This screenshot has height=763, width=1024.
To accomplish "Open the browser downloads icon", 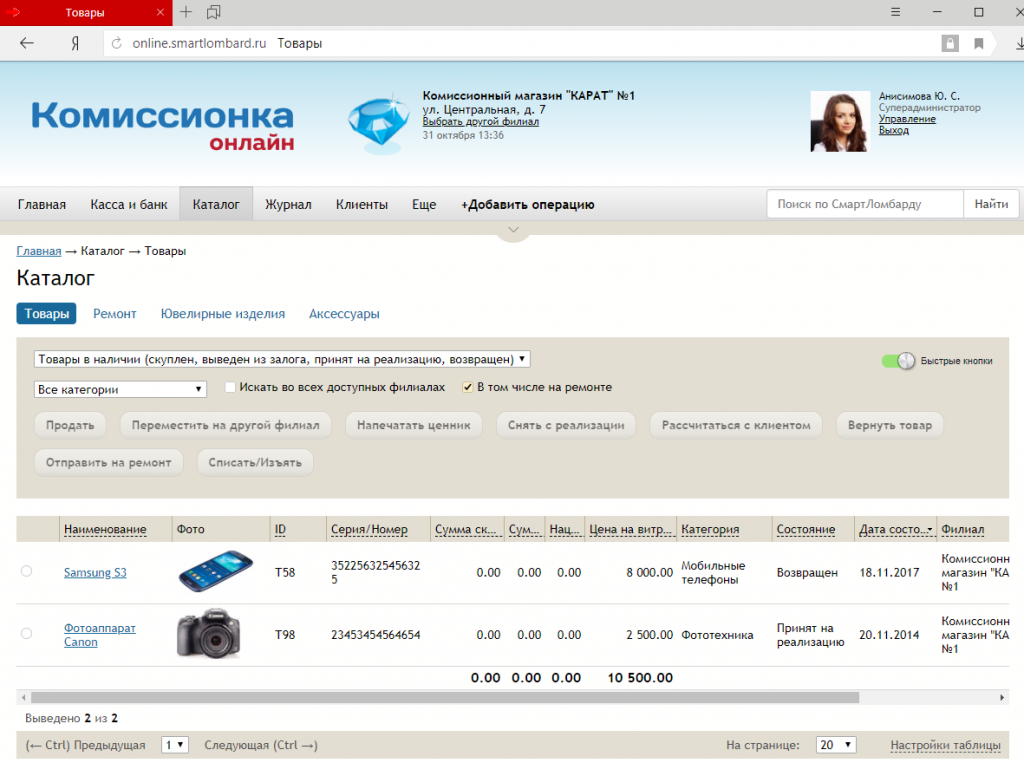I will [1019, 43].
